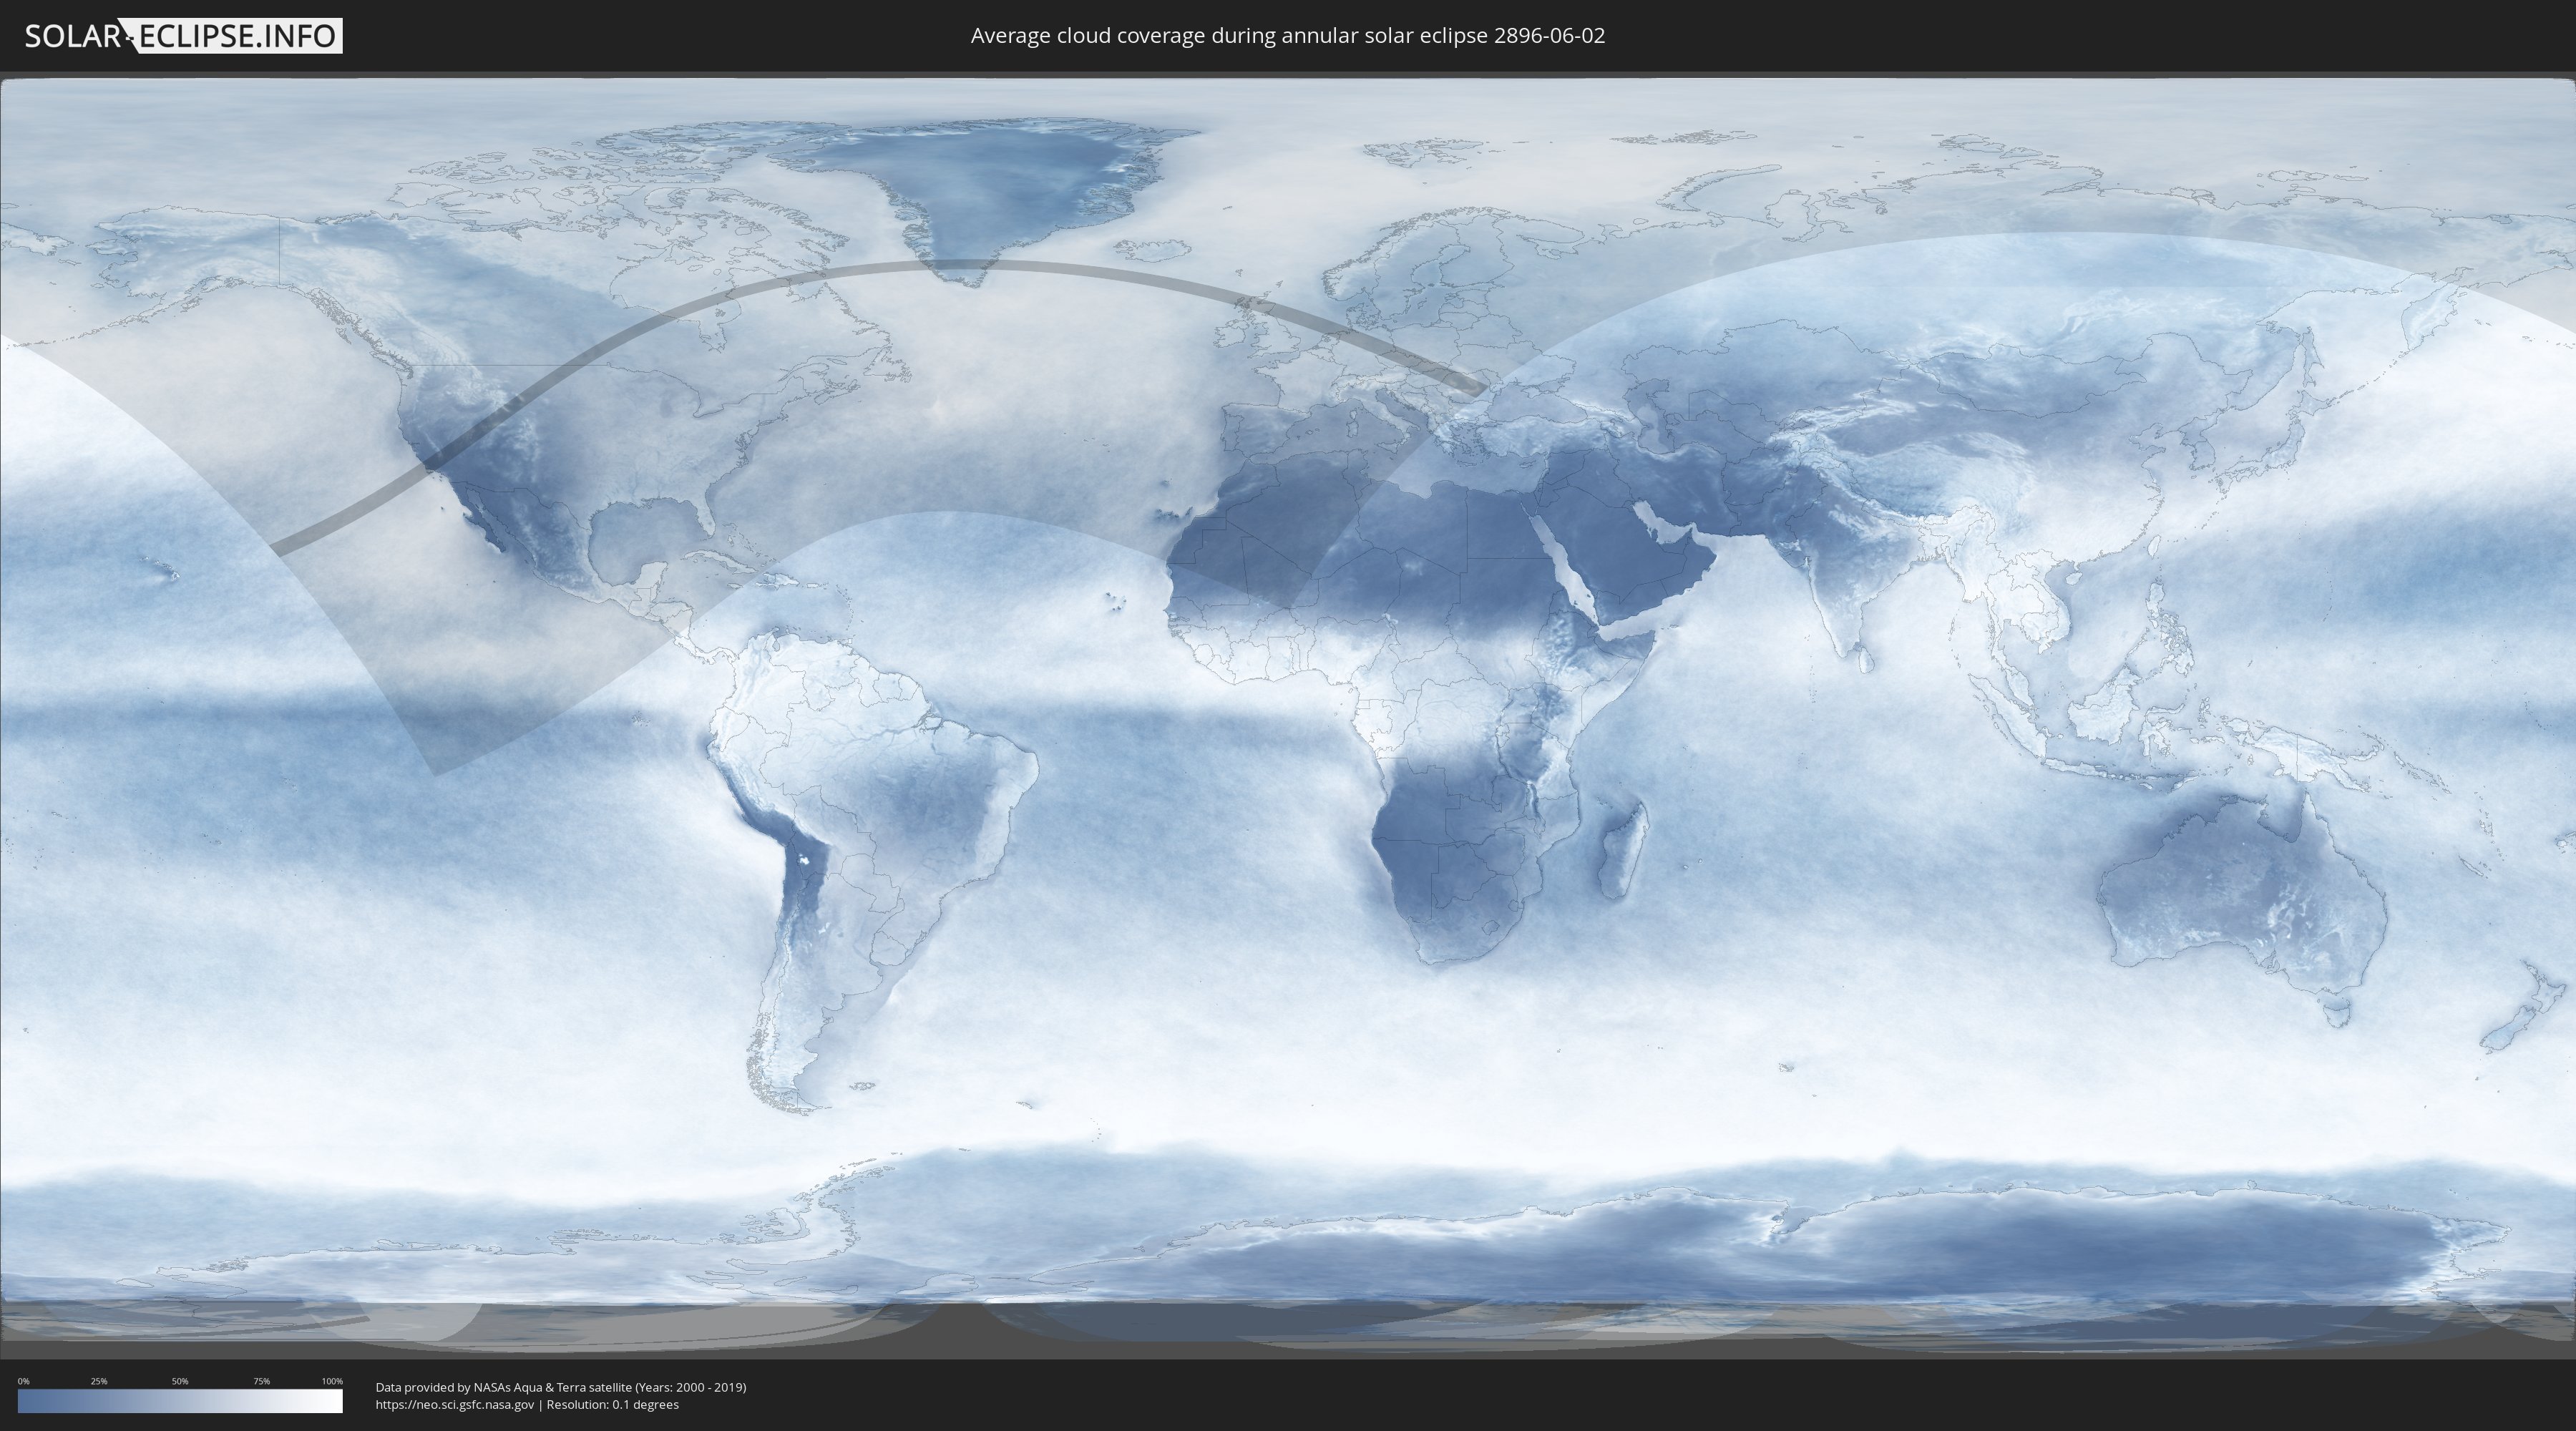Click the neo.sci.gsfc.nasa.gov URL text

[x=454, y=1404]
